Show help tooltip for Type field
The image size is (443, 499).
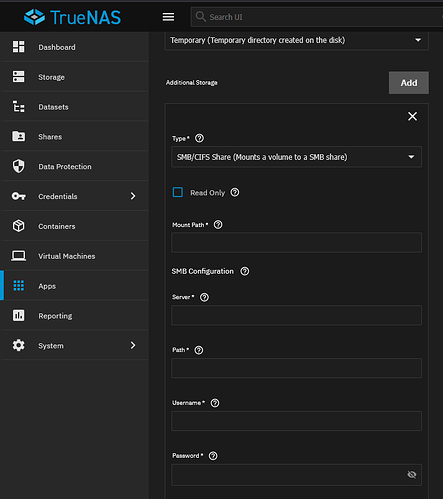click(x=199, y=138)
